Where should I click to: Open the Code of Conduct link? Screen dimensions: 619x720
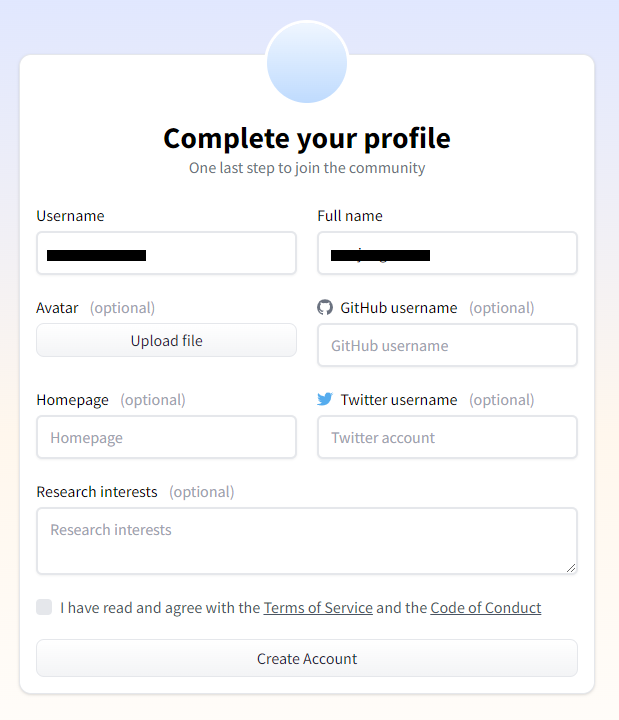[485, 608]
